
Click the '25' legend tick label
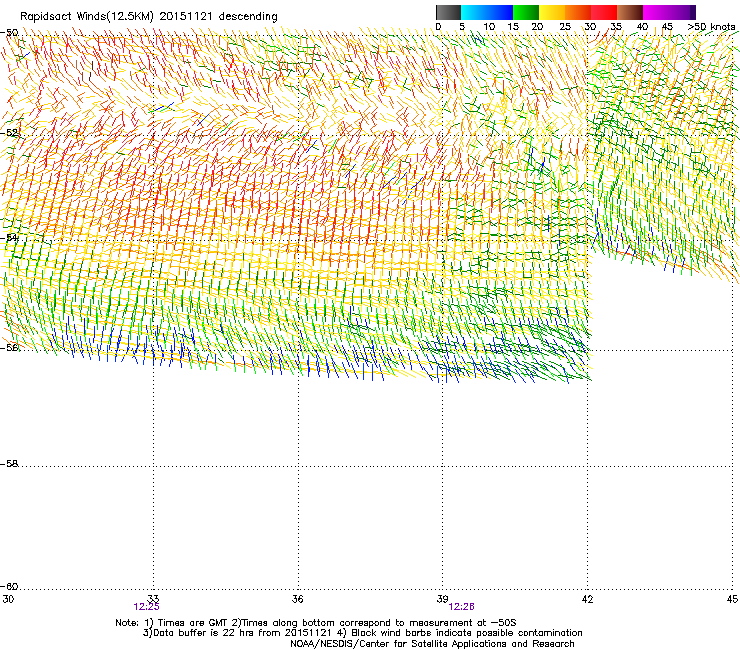click(x=565, y=27)
